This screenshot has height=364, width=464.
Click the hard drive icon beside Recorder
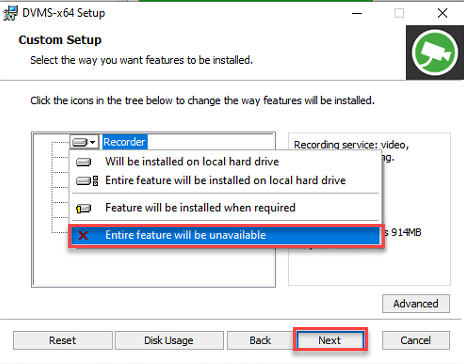click(80, 142)
